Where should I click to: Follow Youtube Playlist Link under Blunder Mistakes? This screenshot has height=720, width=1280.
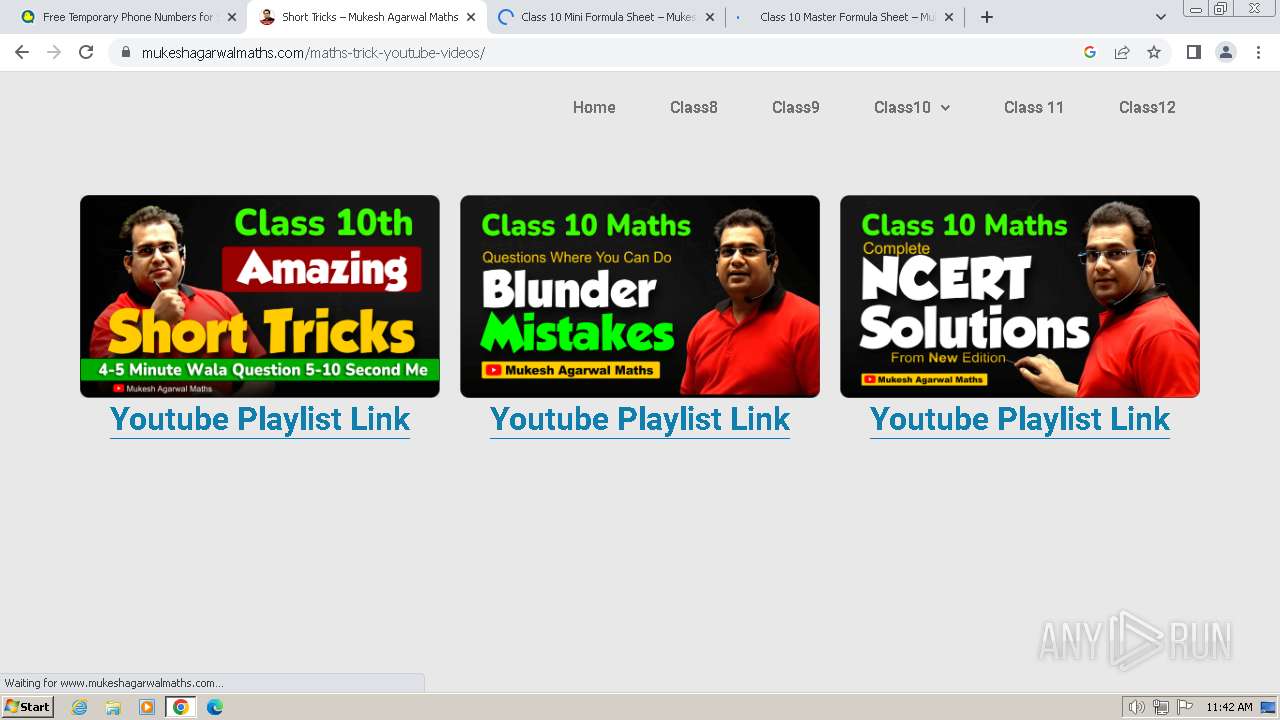coord(640,419)
